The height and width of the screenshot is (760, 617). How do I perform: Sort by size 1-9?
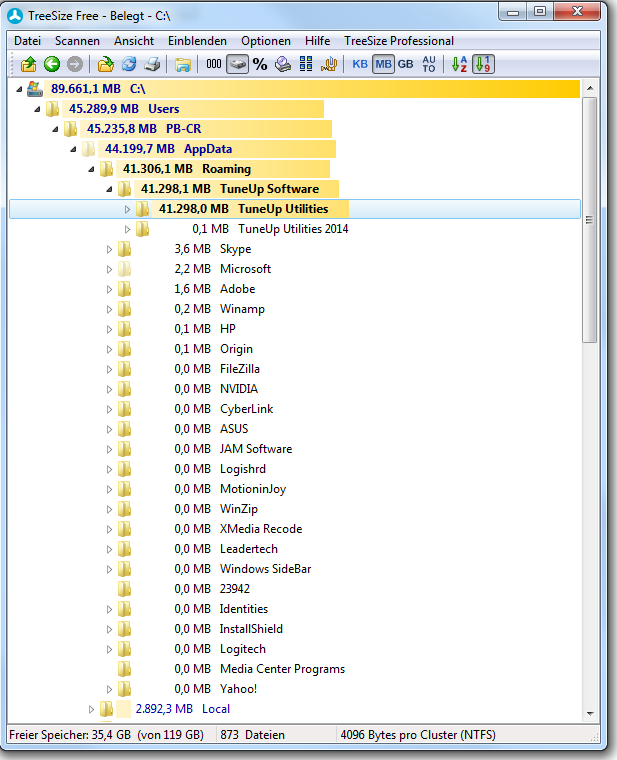coord(483,64)
